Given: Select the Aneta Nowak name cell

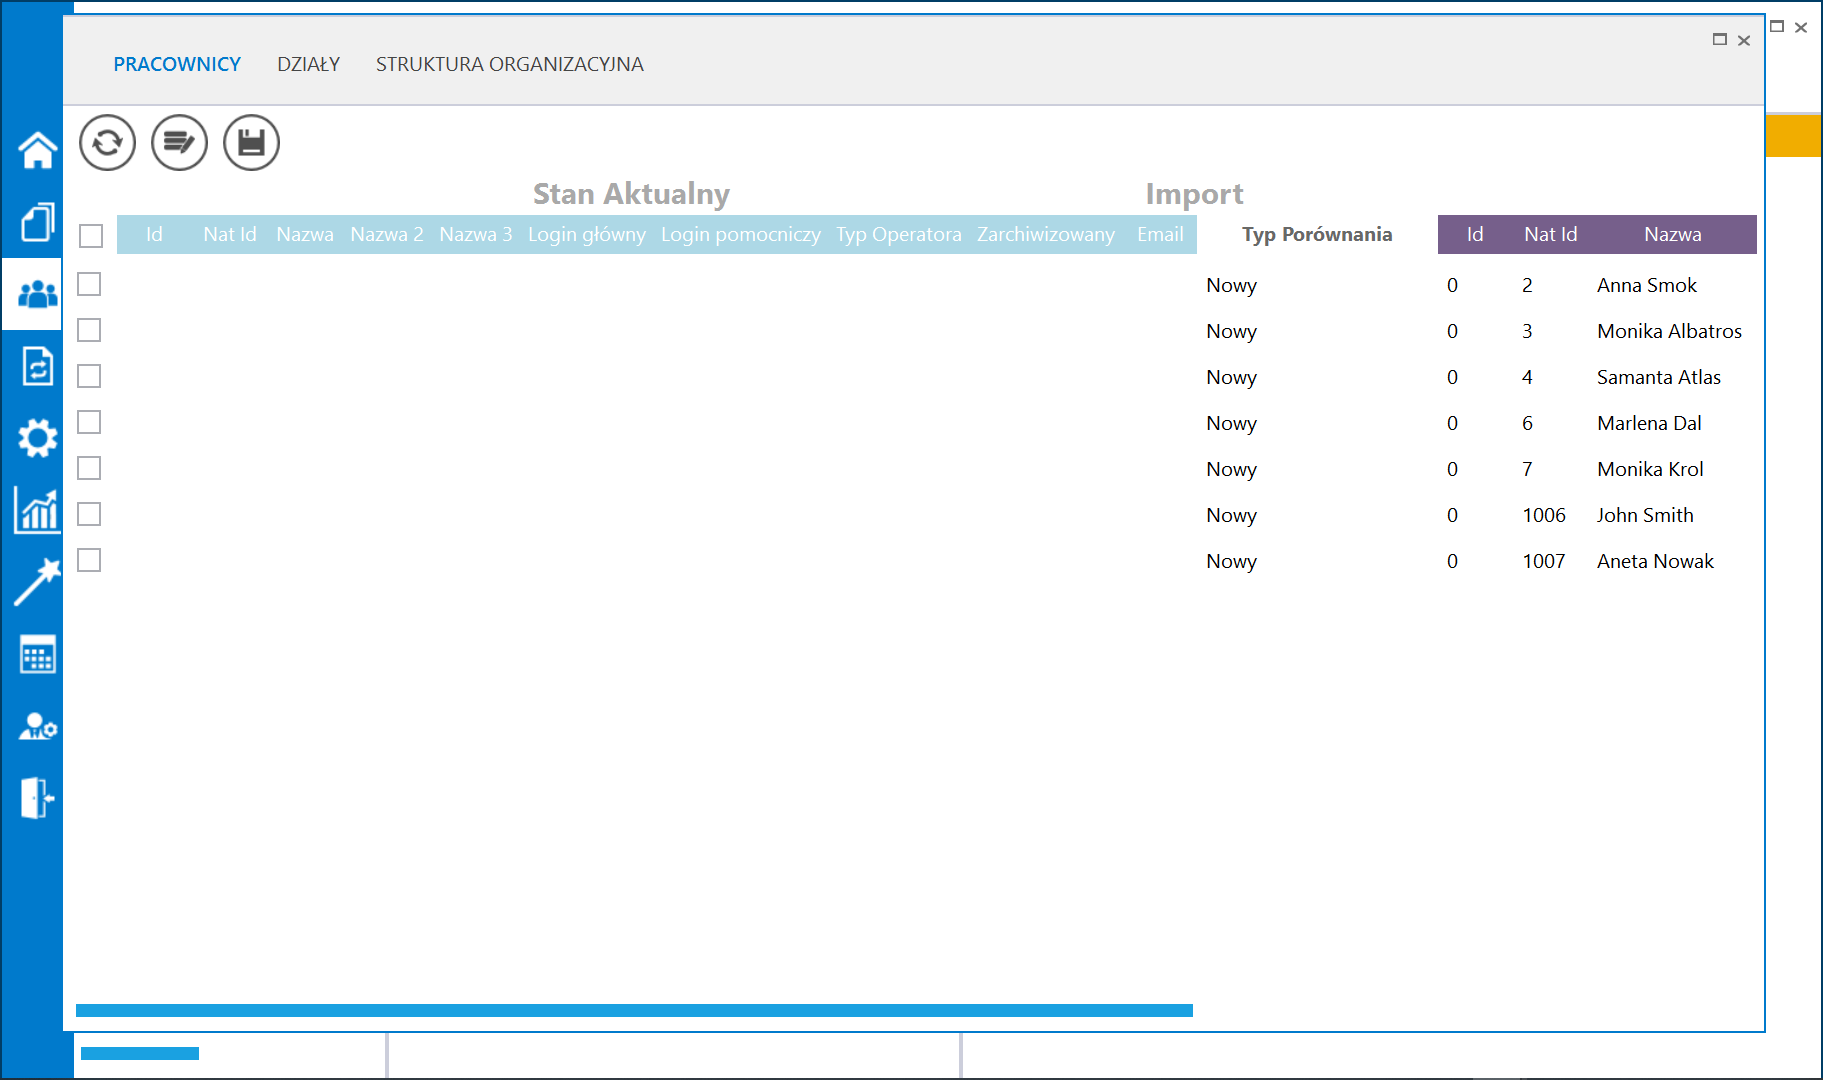Looking at the screenshot, I should tap(1655, 561).
